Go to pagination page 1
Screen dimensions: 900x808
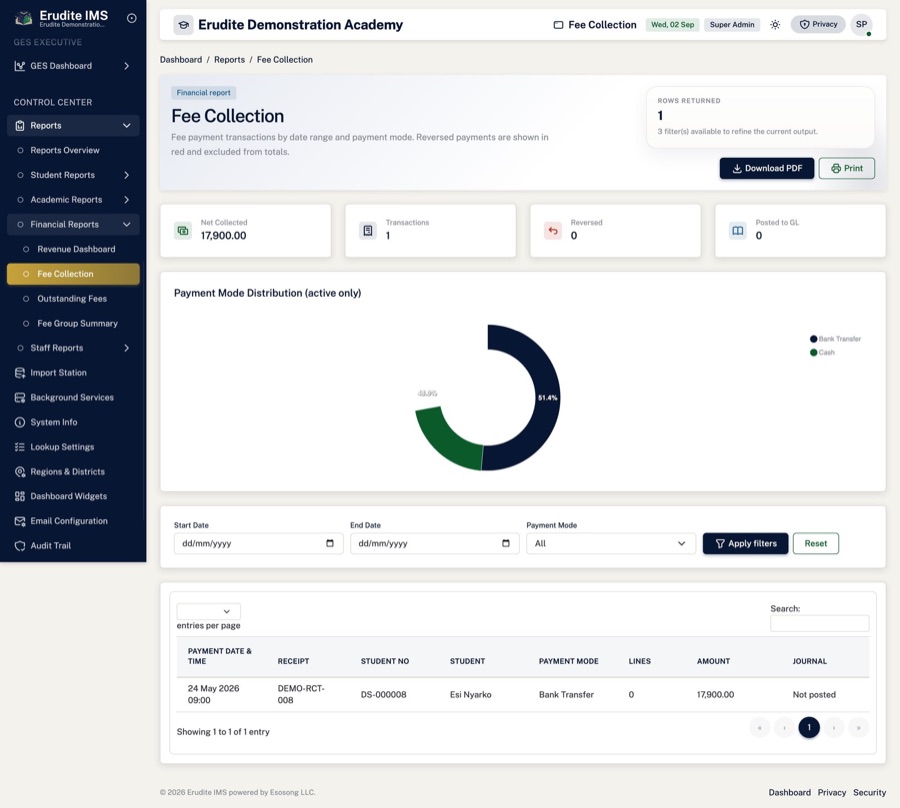[x=809, y=728]
